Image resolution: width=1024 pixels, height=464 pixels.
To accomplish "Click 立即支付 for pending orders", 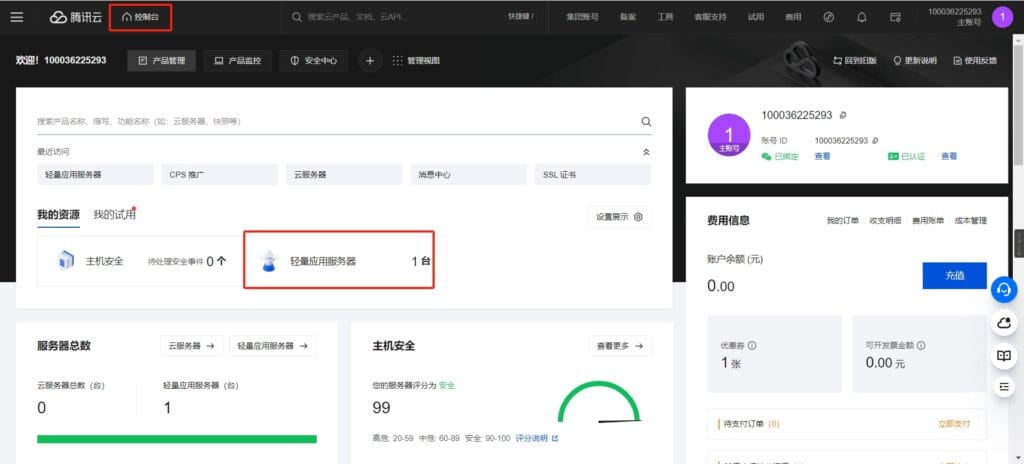I will (954, 424).
